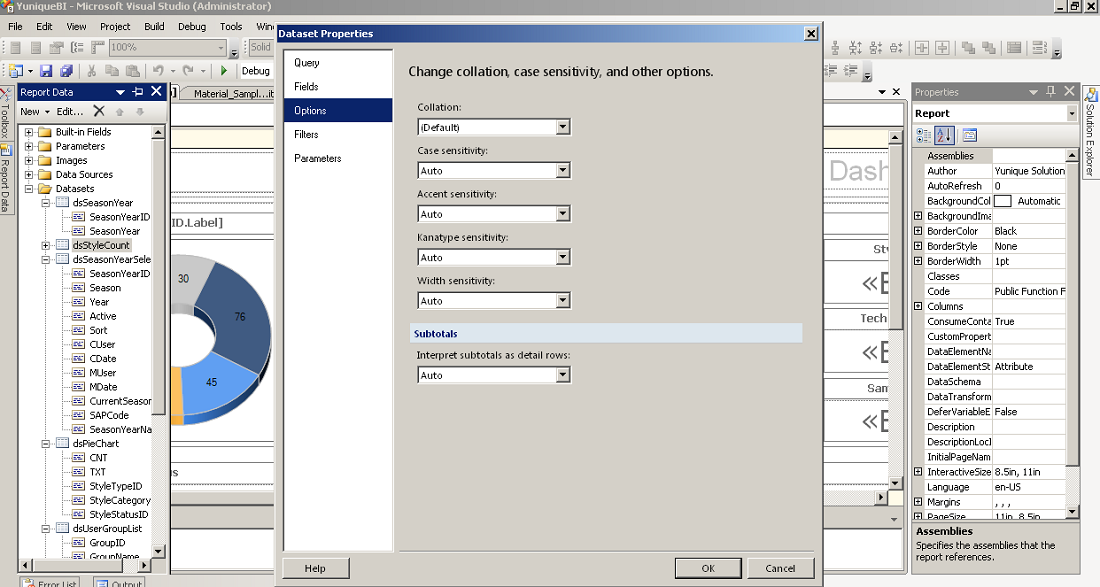This screenshot has height=587, width=1100.
Task: Click Center Horizontally layout icon
Action: [x=923, y=48]
